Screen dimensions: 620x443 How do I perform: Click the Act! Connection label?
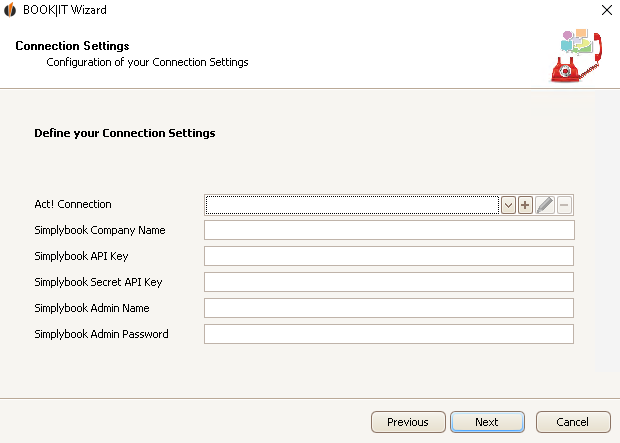pyautogui.click(x=73, y=204)
